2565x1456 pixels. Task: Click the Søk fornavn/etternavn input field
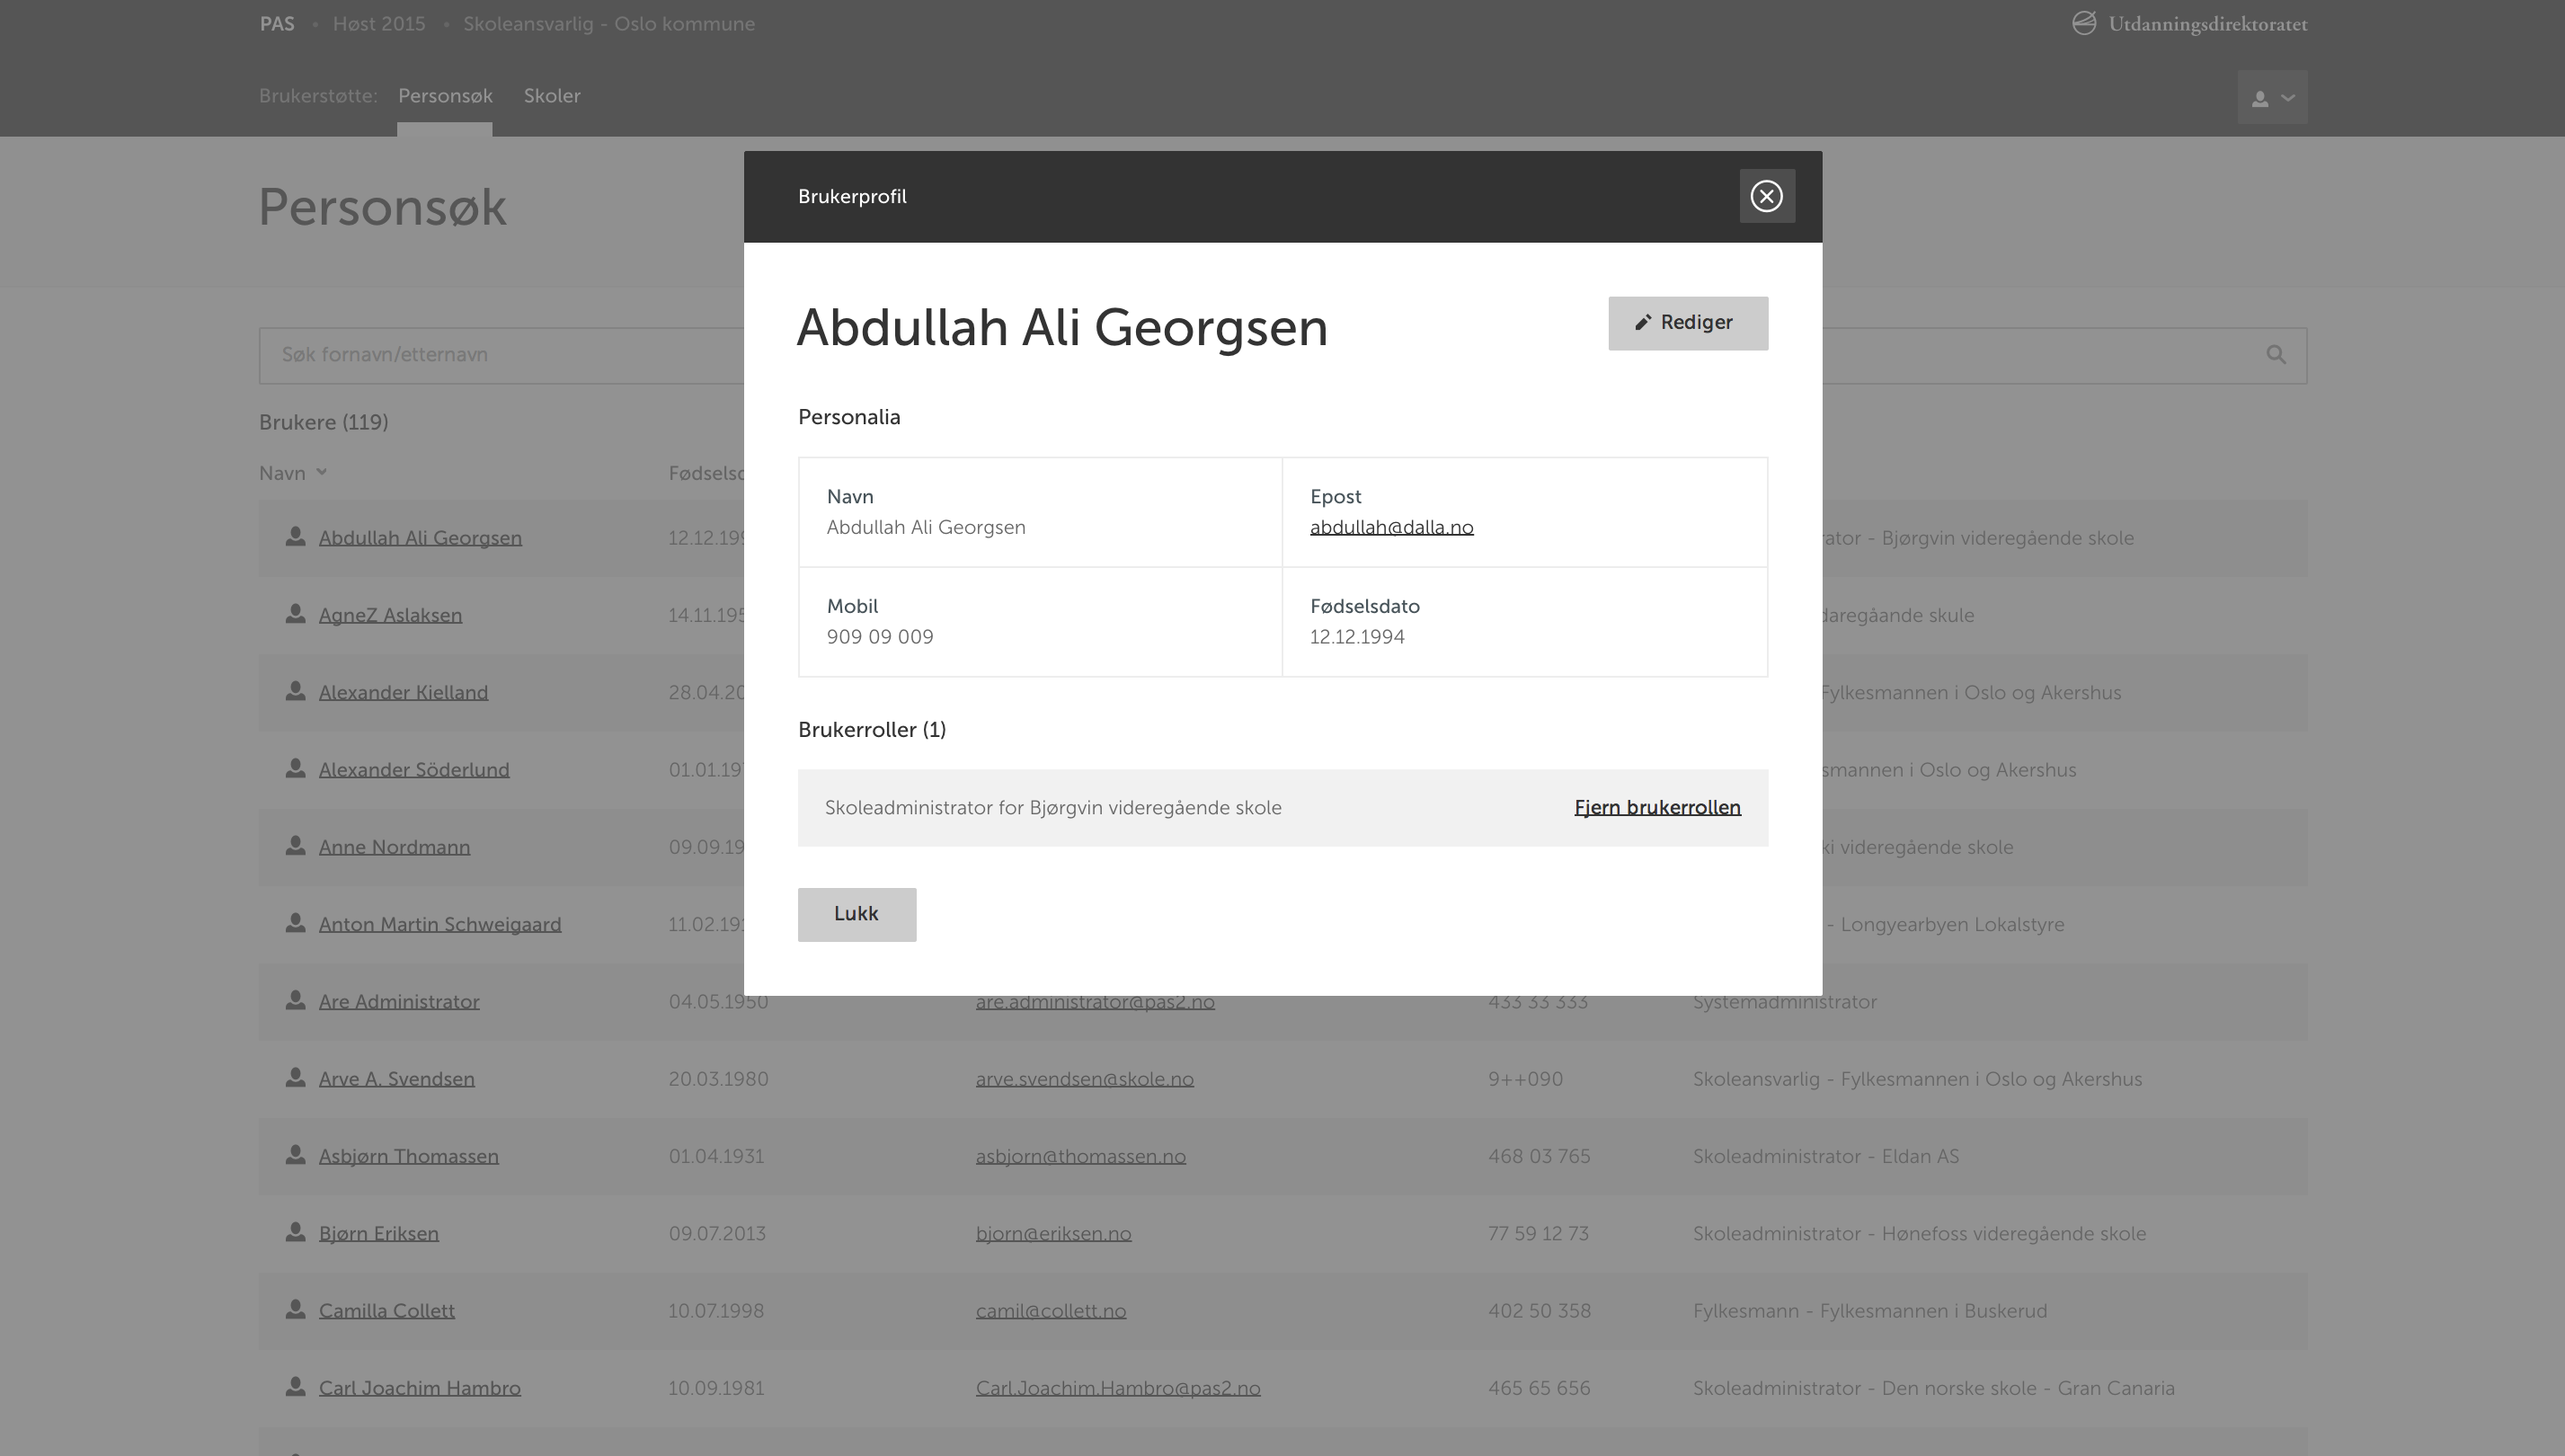pos(1281,354)
